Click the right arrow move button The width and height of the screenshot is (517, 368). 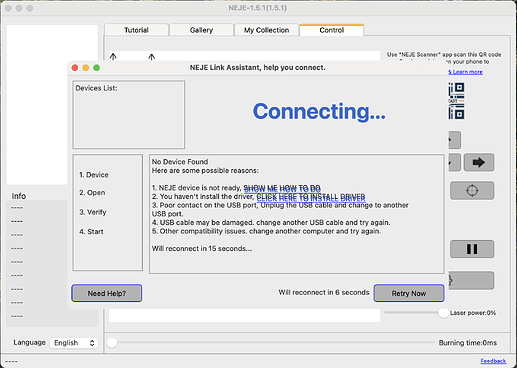tap(479, 162)
